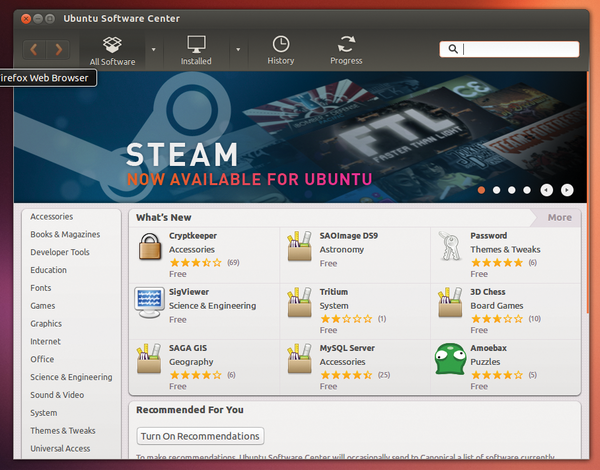Open the Tritium app title
This screenshot has width=600, height=470.
tap(334, 292)
